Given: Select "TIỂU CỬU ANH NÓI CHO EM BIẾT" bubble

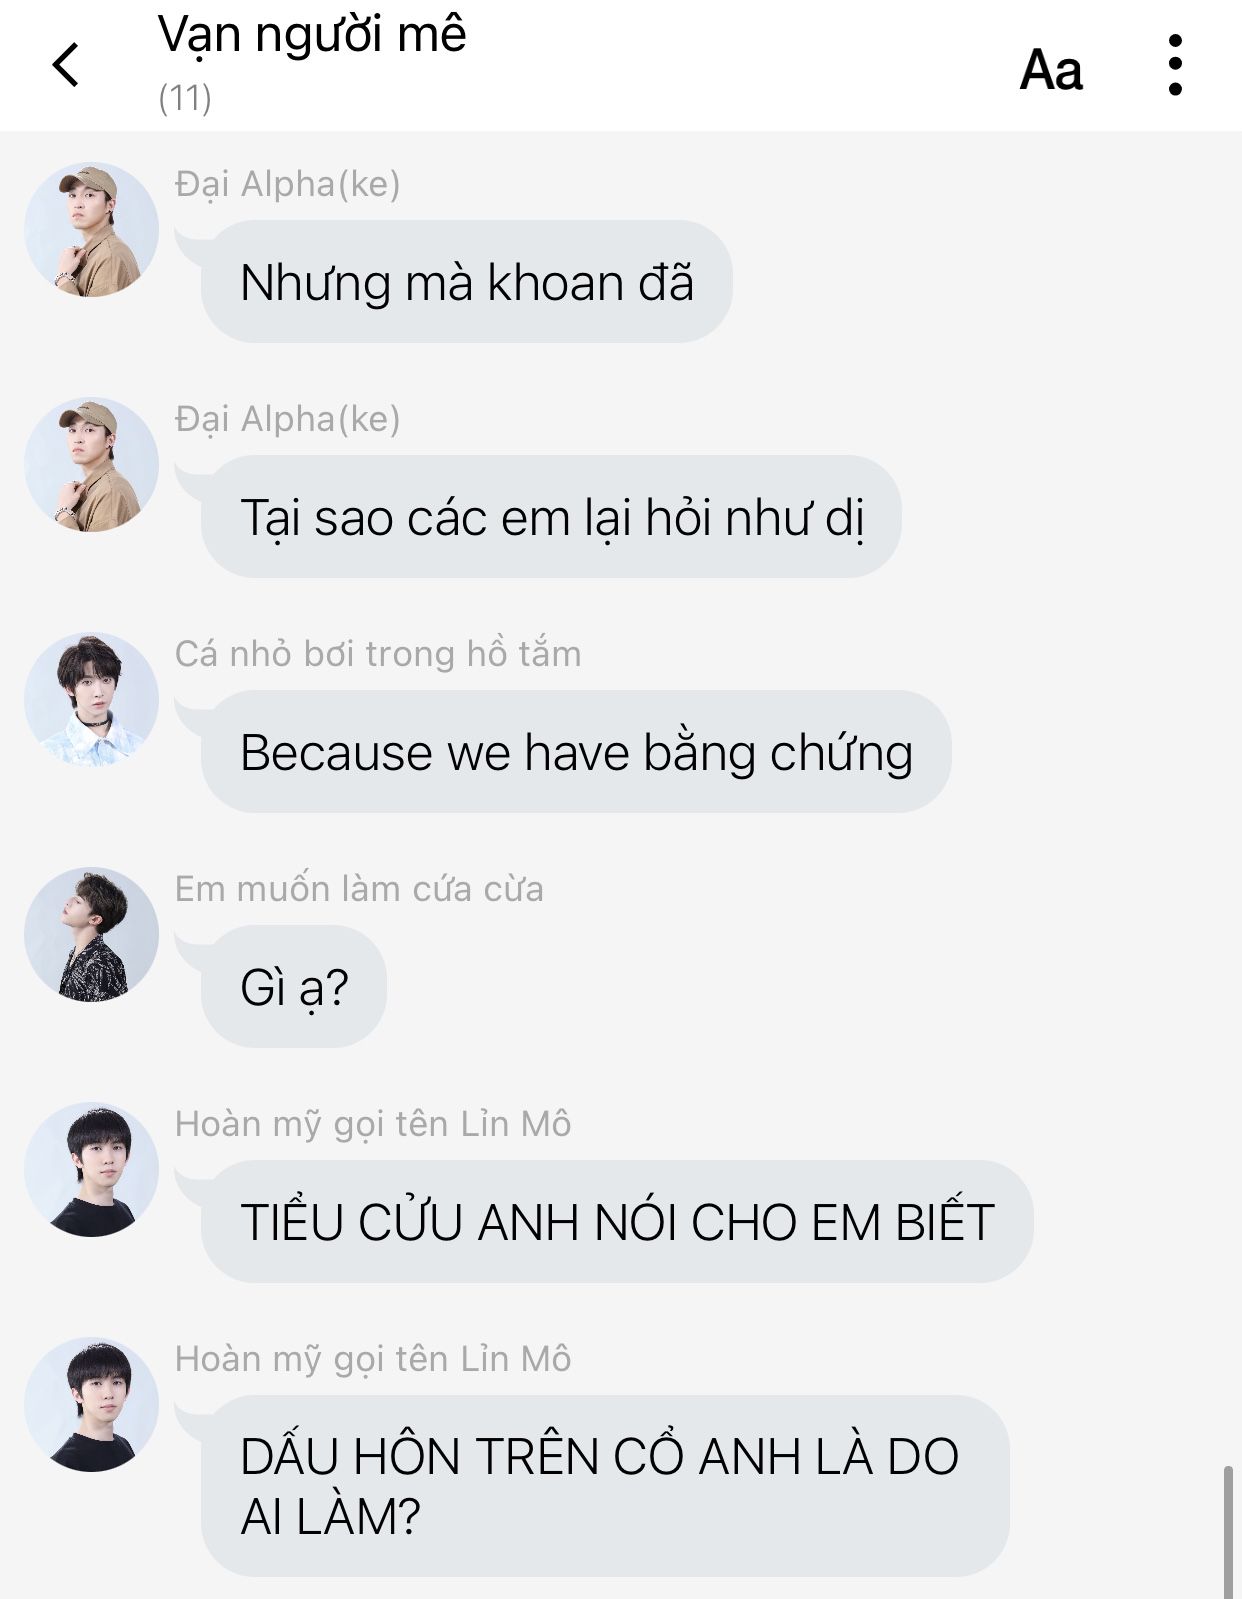Looking at the screenshot, I should click(617, 1222).
